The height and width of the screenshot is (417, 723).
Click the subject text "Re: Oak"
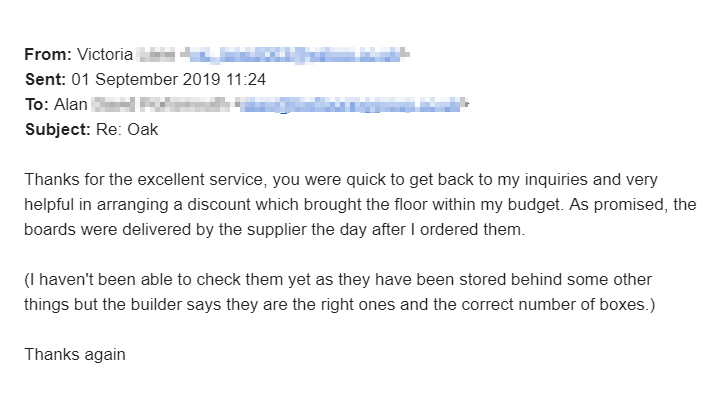[x=127, y=128]
